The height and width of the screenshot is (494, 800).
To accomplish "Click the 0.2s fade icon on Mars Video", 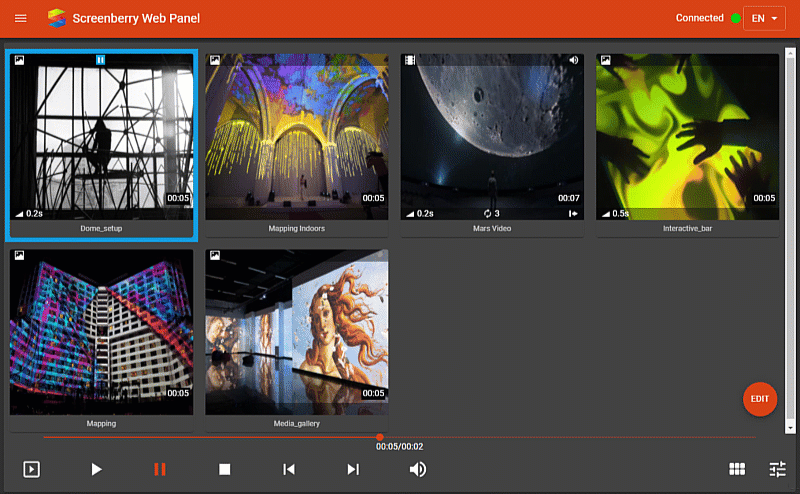I will click(410, 214).
